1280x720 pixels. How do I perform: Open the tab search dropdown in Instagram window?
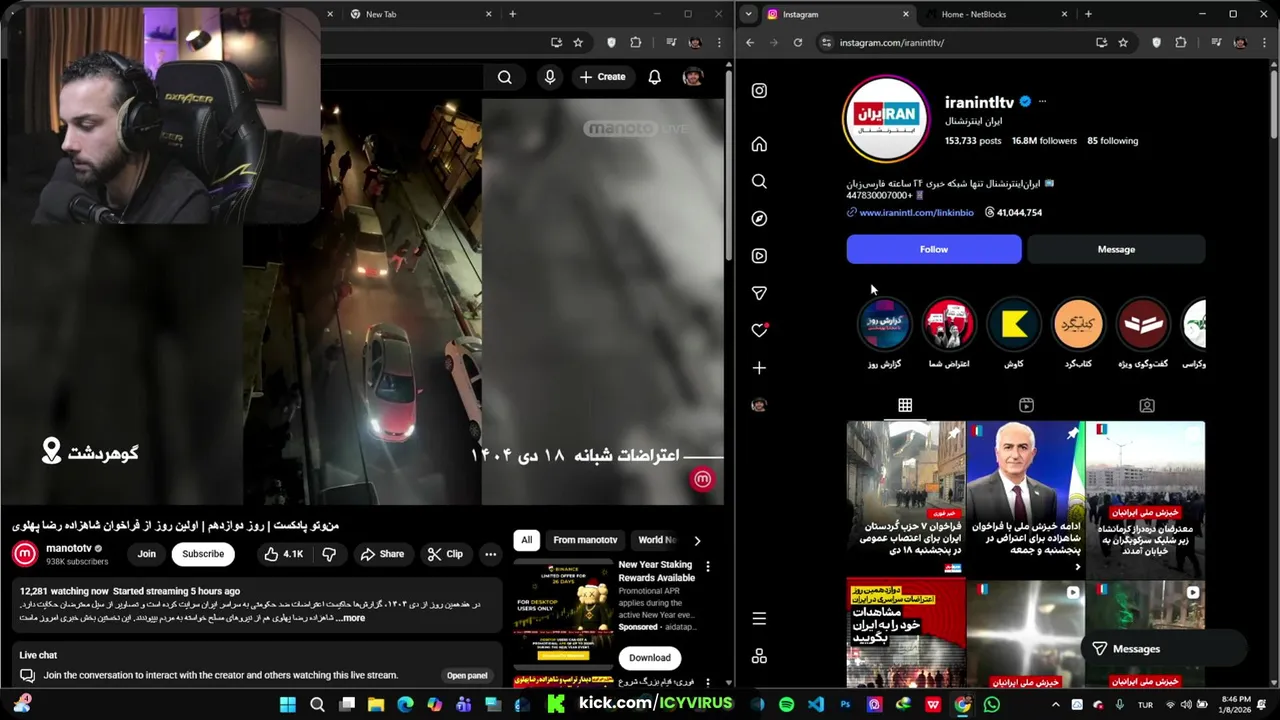(749, 14)
